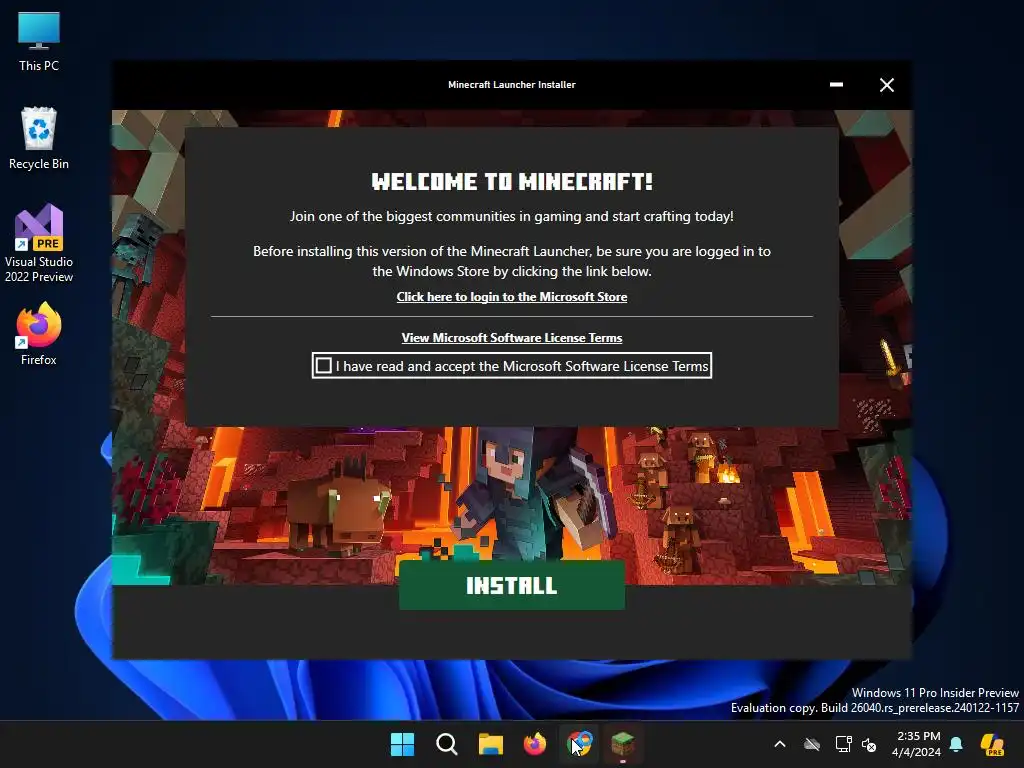Open the clock and date flyout
The image size is (1024, 768).
pos(916,744)
